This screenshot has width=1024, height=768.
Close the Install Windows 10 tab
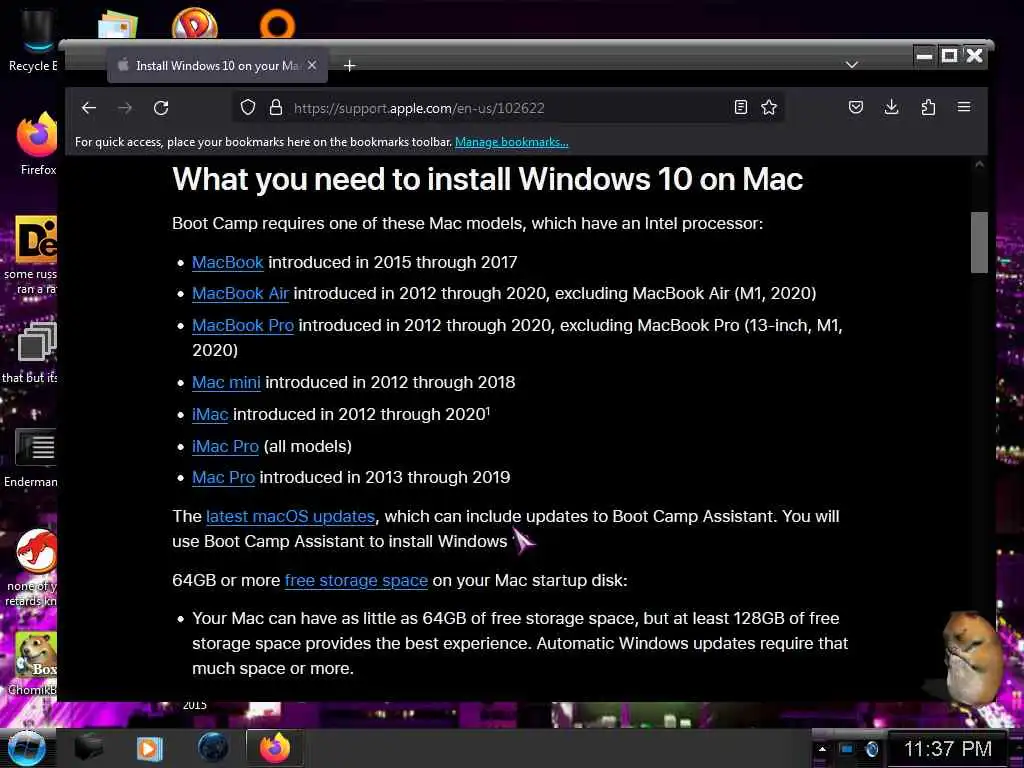coord(312,65)
